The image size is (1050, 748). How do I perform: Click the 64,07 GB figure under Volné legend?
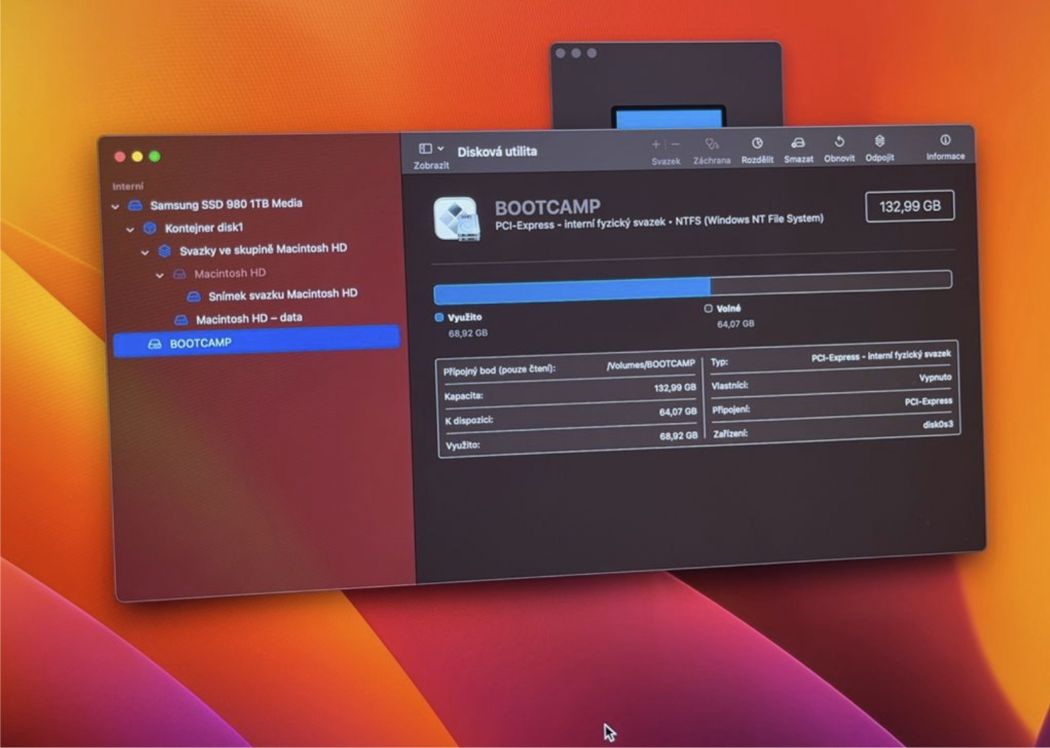[x=735, y=323]
